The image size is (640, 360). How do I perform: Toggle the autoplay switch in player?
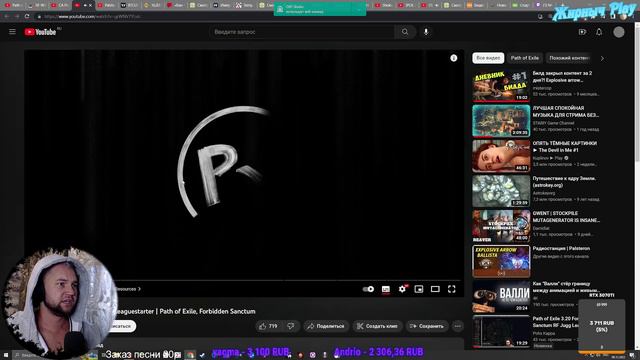(x=368, y=289)
